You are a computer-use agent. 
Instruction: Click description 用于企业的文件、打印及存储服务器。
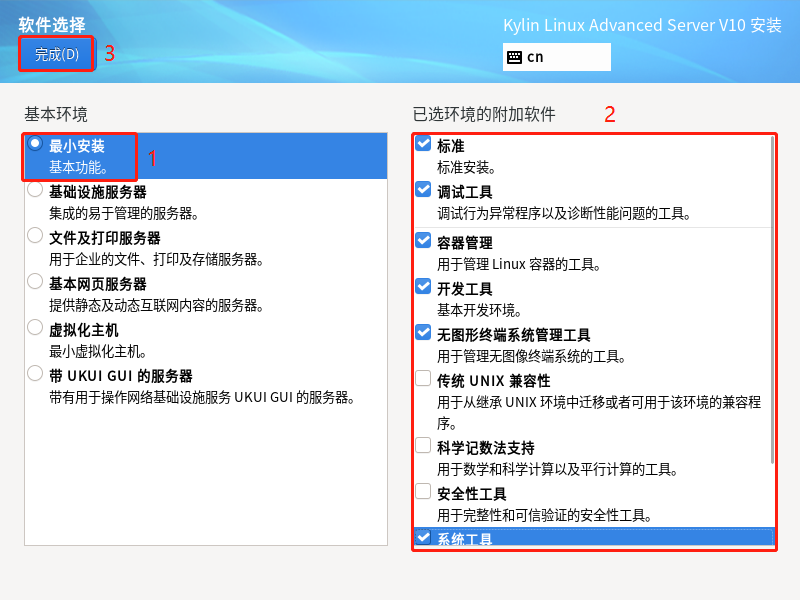(156, 259)
